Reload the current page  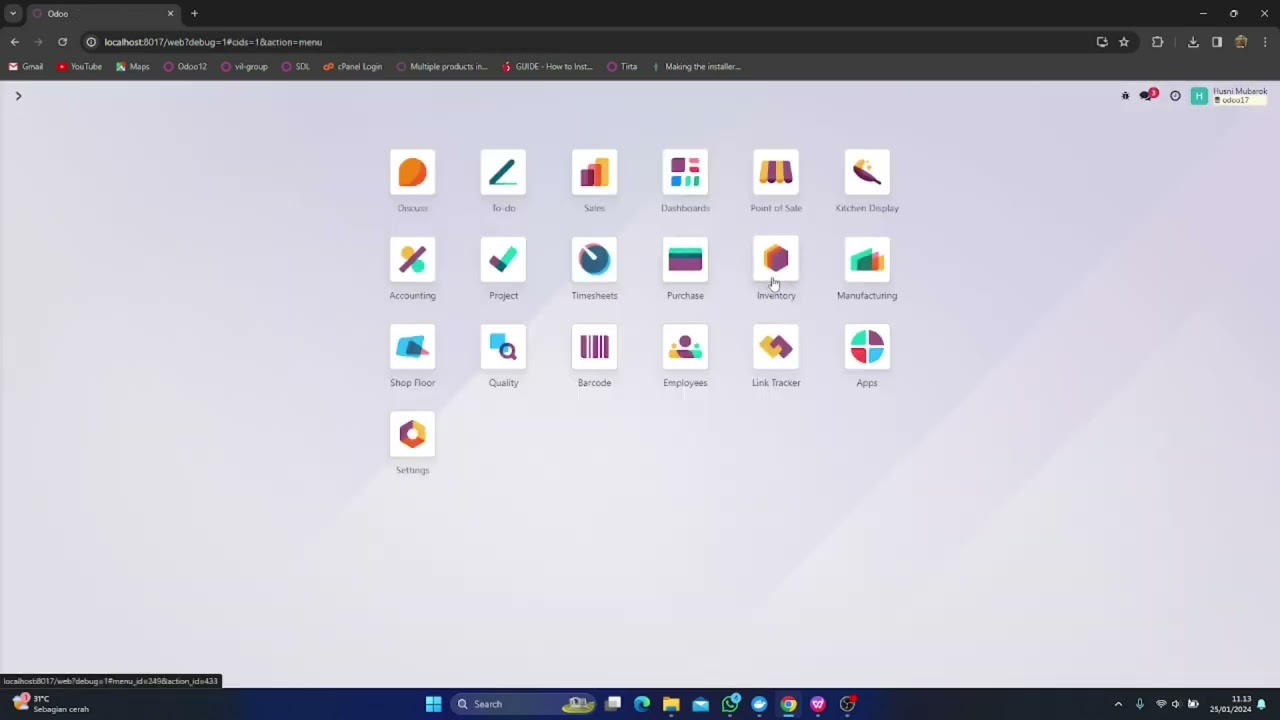tap(62, 42)
